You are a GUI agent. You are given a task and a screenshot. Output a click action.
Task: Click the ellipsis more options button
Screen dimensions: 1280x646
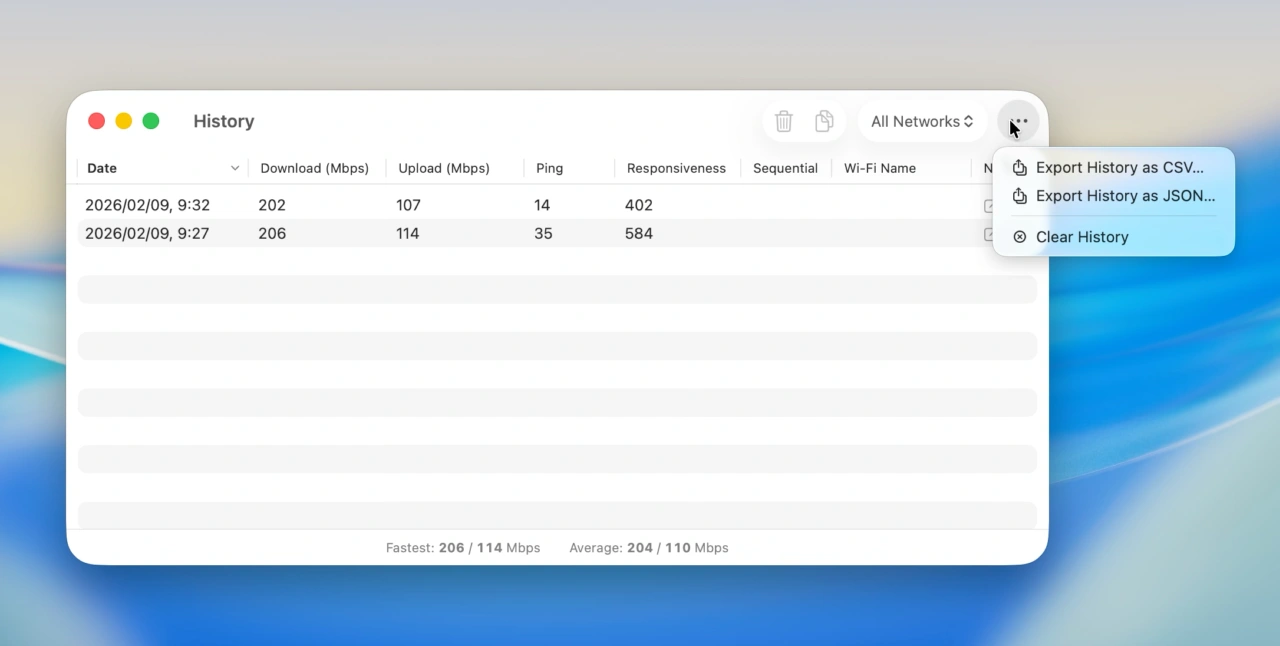point(1019,122)
